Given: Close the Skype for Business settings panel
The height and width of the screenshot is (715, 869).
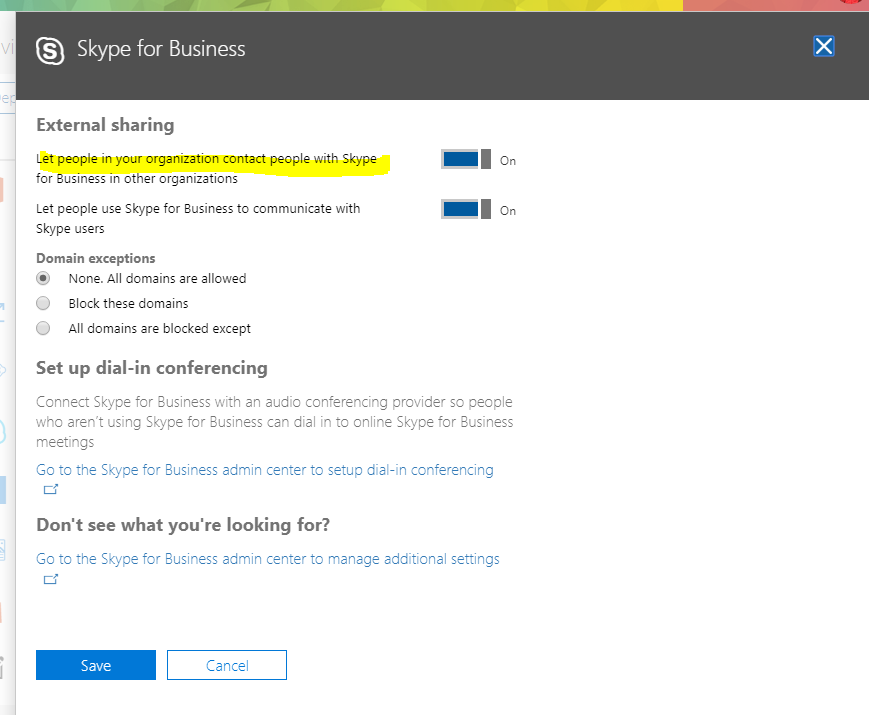Looking at the screenshot, I should pos(824,46).
